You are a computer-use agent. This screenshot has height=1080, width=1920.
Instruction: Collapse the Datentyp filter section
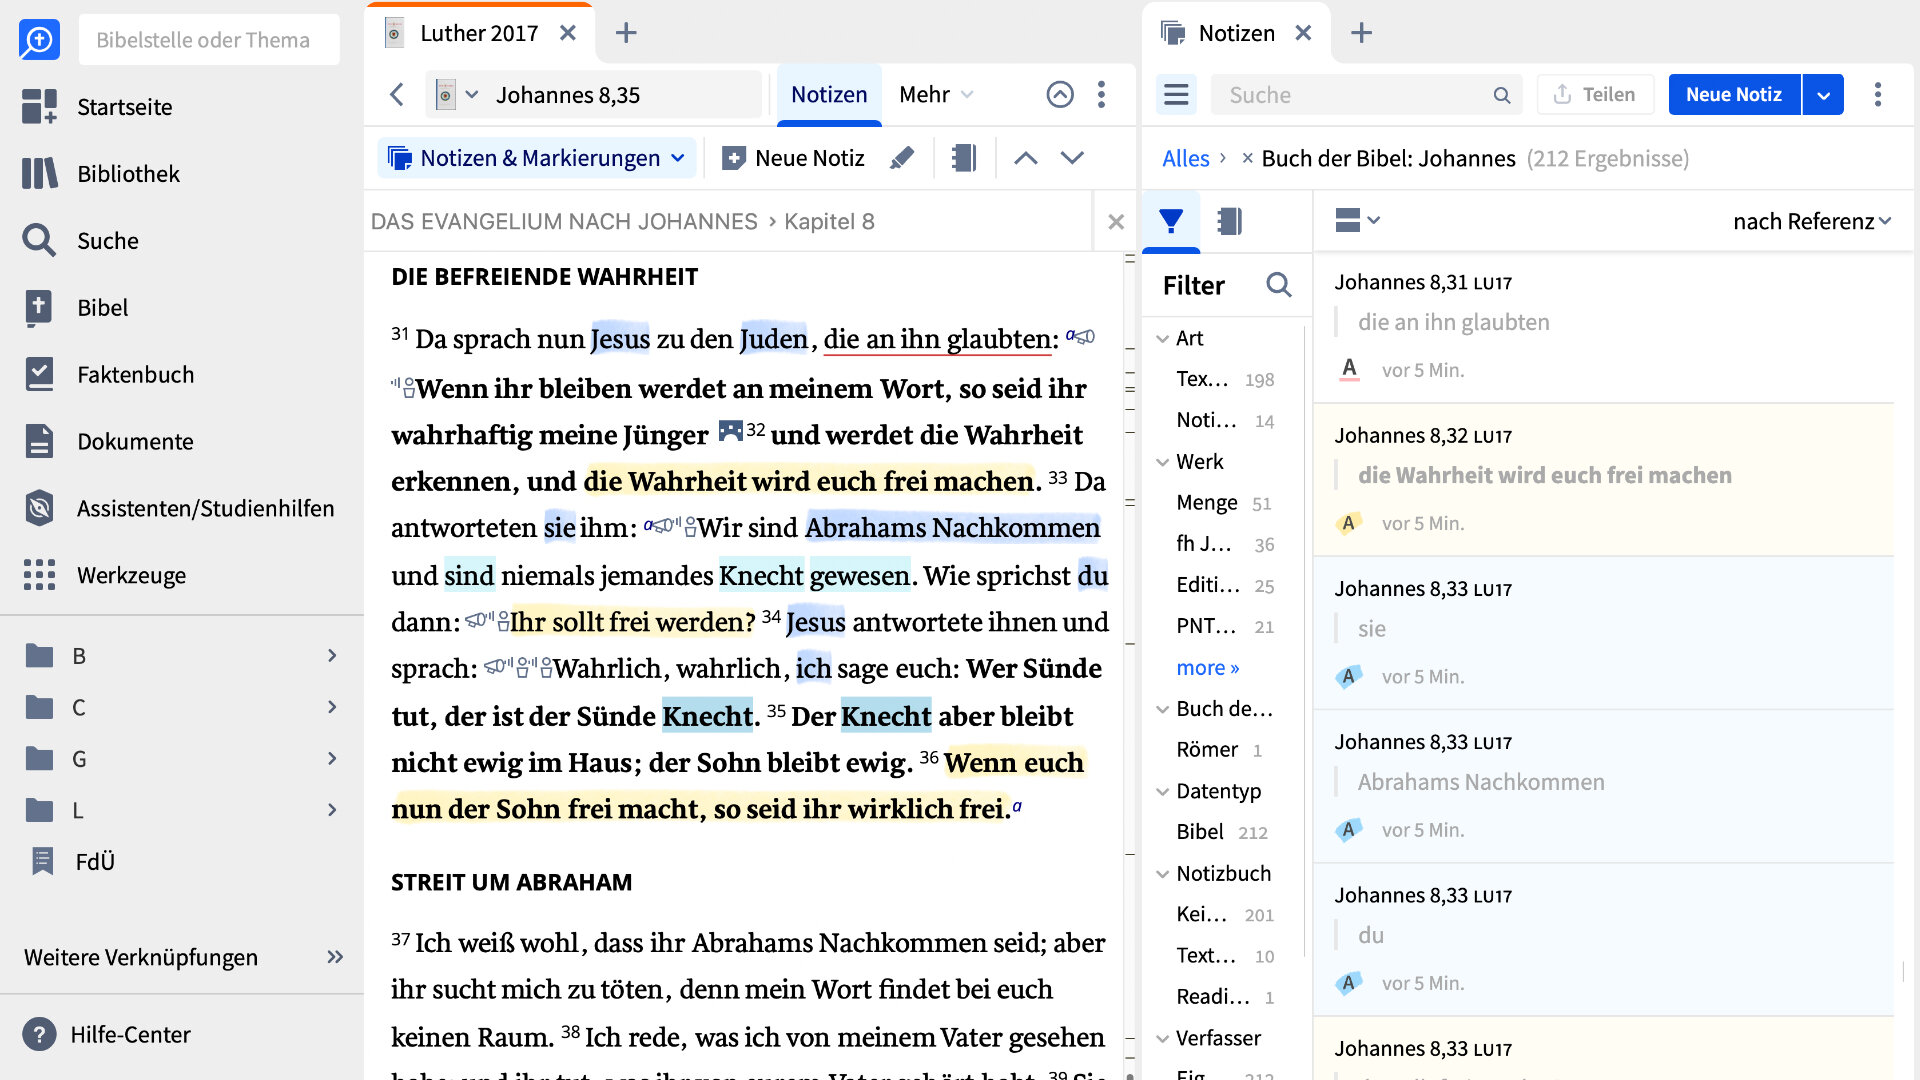coord(1163,792)
